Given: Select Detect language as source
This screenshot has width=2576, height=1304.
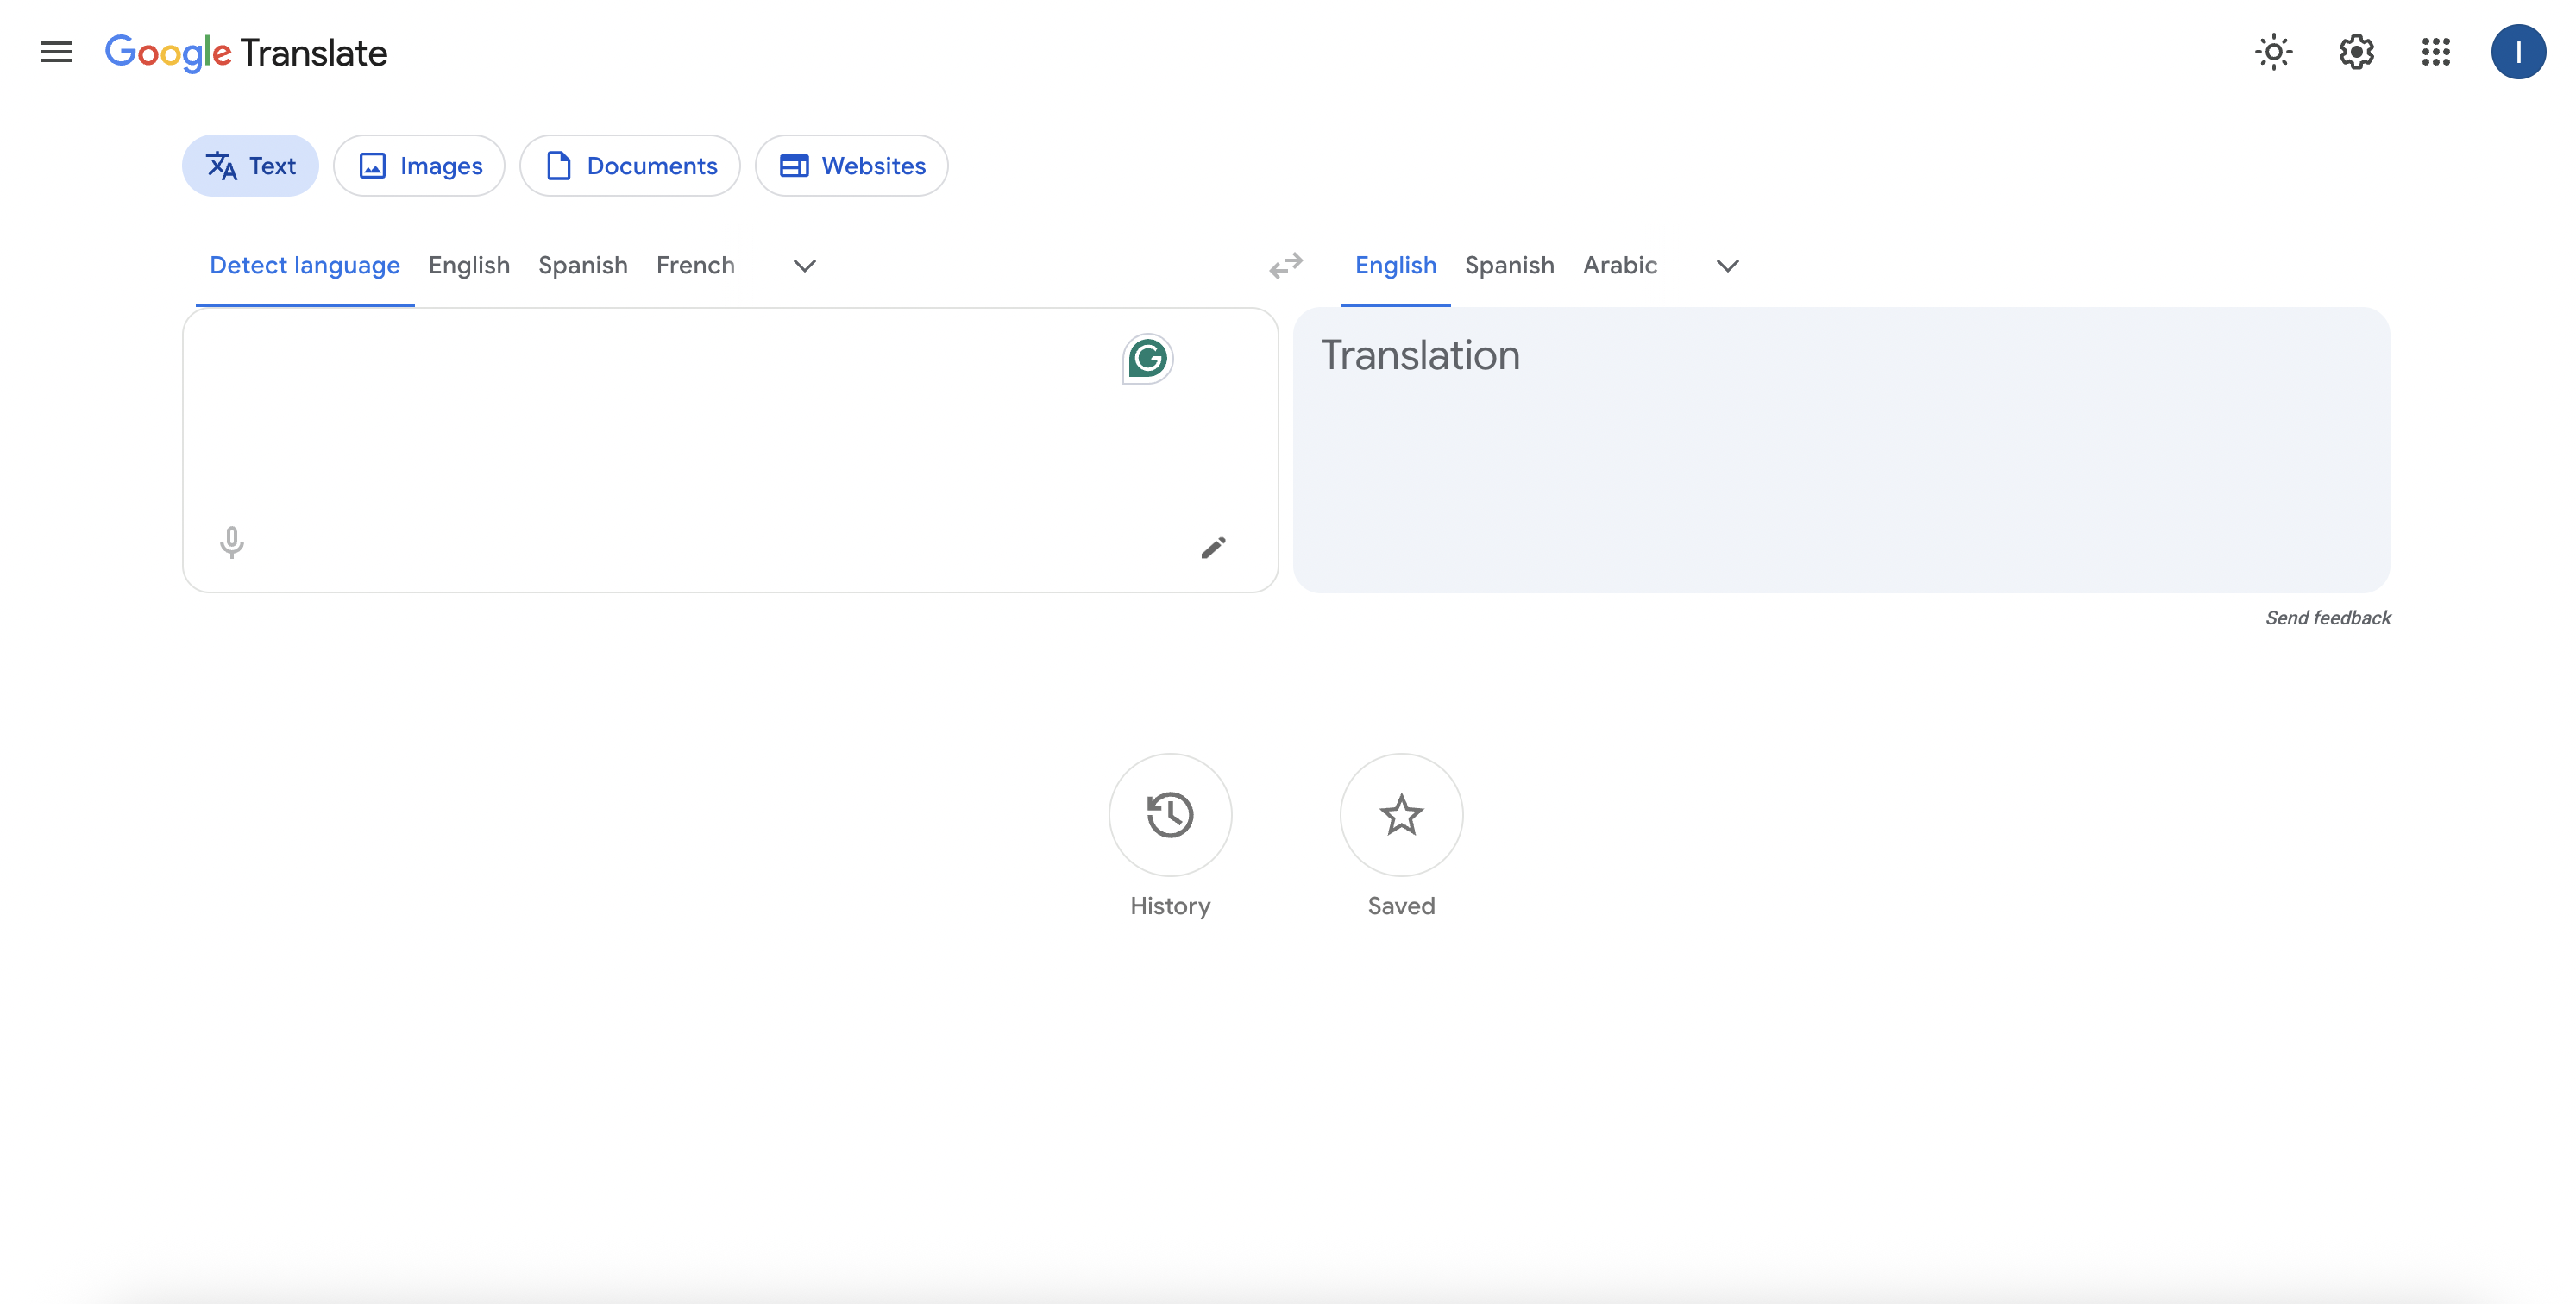Looking at the screenshot, I should [x=305, y=265].
